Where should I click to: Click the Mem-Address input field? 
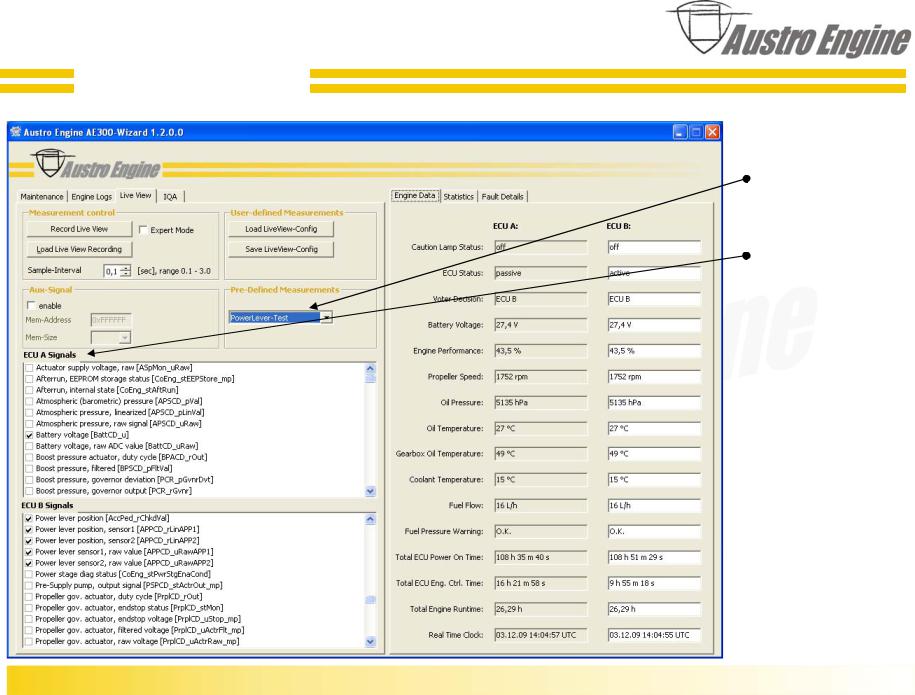111,320
